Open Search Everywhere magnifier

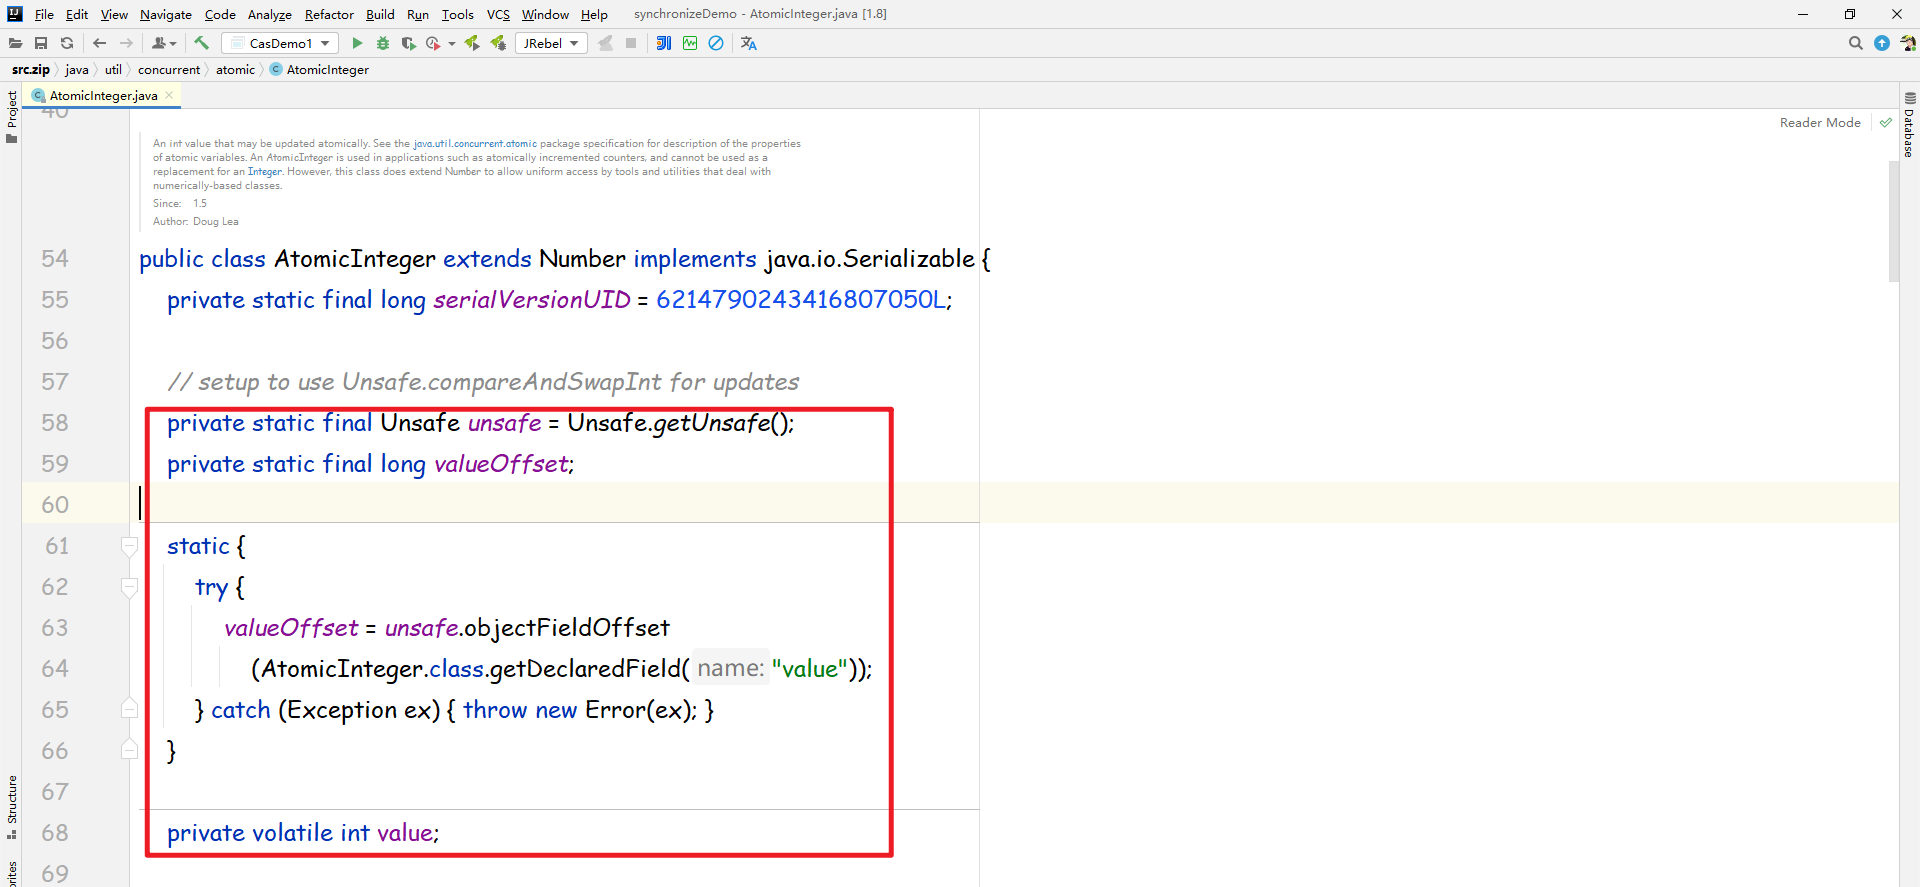click(x=1856, y=43)
